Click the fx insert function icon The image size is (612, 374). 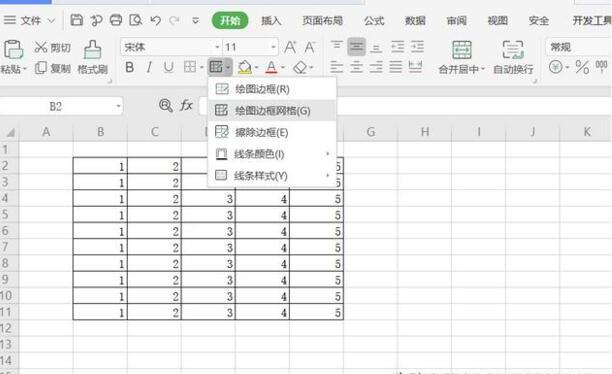pos(186,105)
